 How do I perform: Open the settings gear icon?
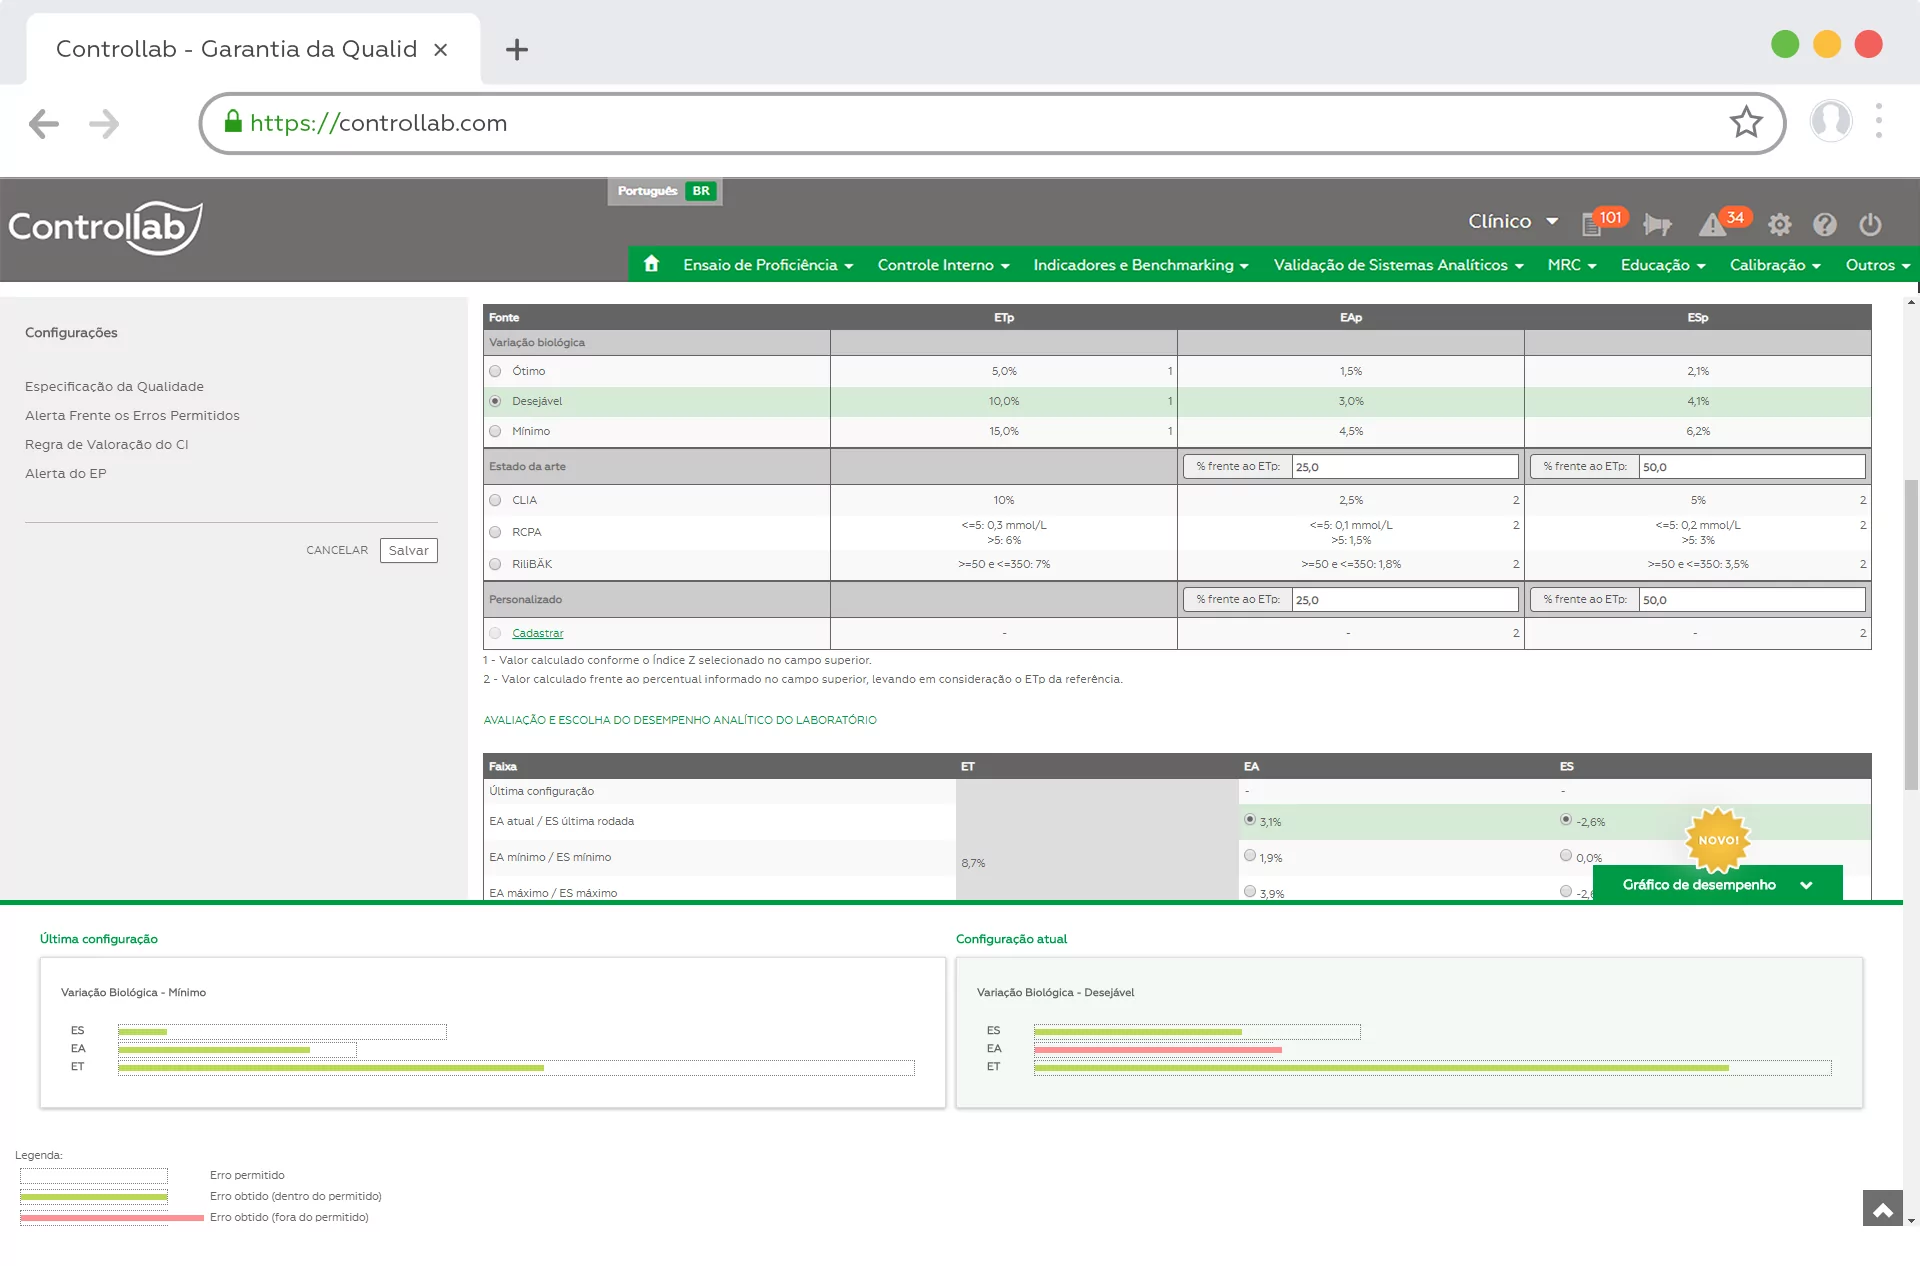click(x=1779, y=225)
